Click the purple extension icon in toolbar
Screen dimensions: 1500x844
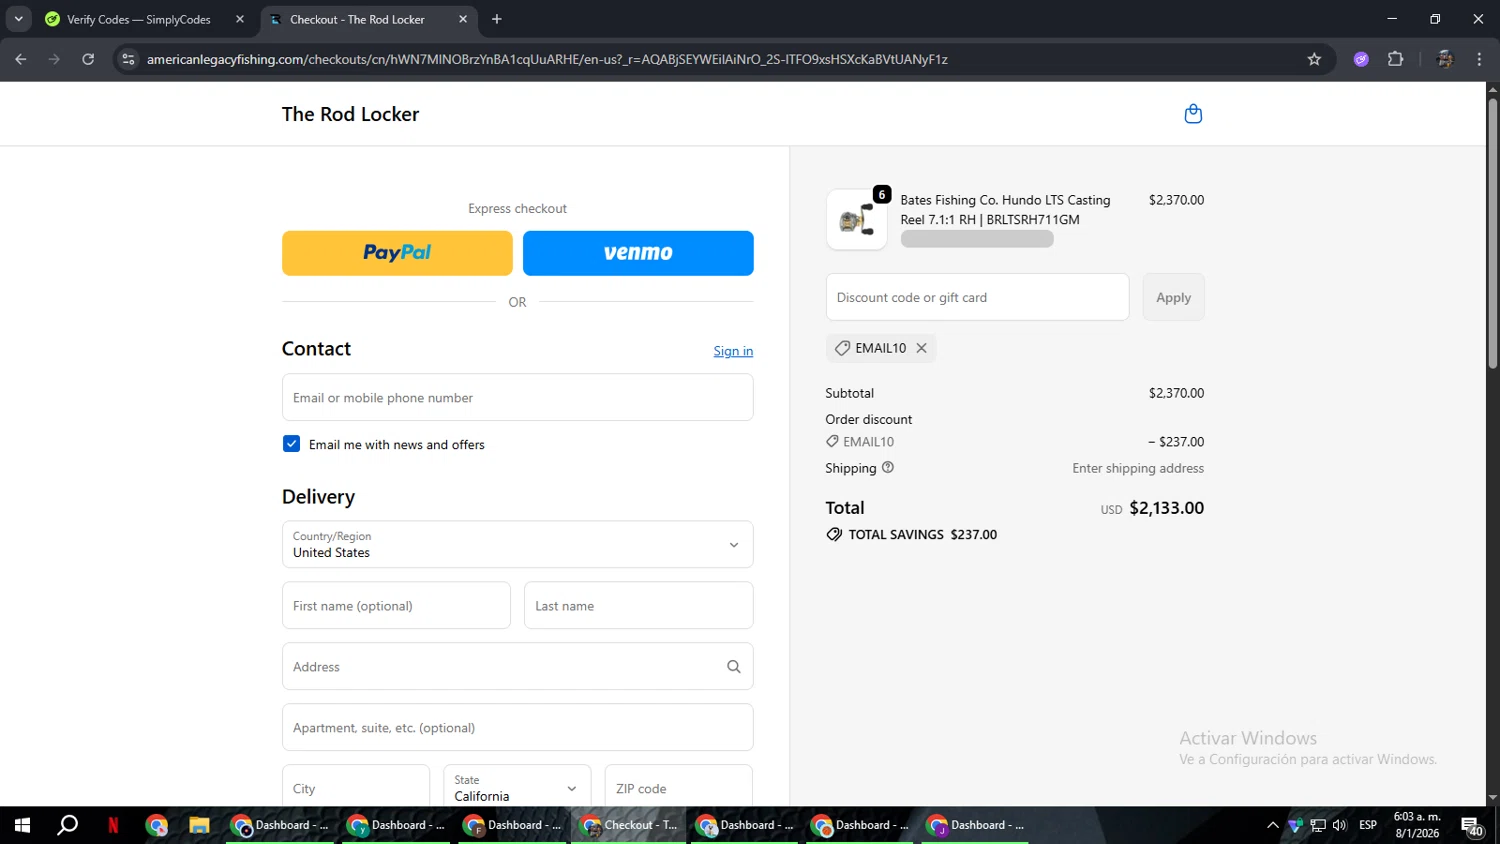click(x=1361, y=59)
